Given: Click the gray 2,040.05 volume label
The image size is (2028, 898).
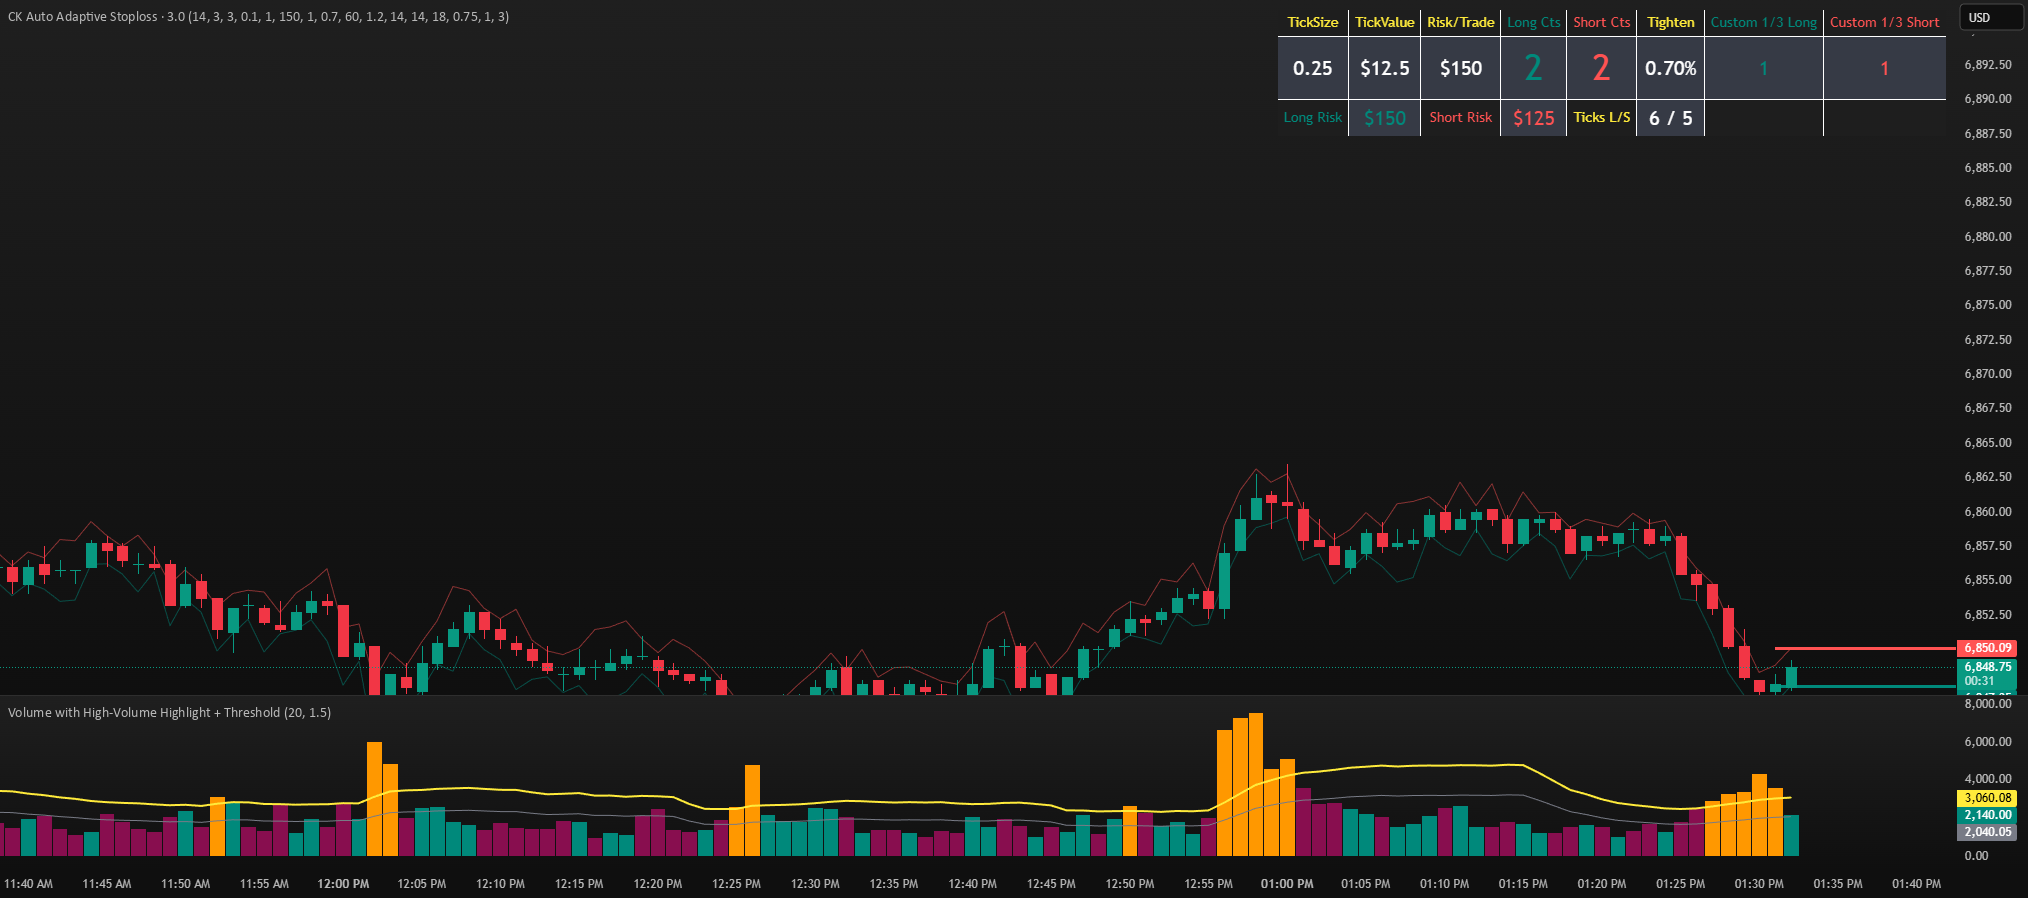Looking at the screenshot, I should (x=1987, y=832).
